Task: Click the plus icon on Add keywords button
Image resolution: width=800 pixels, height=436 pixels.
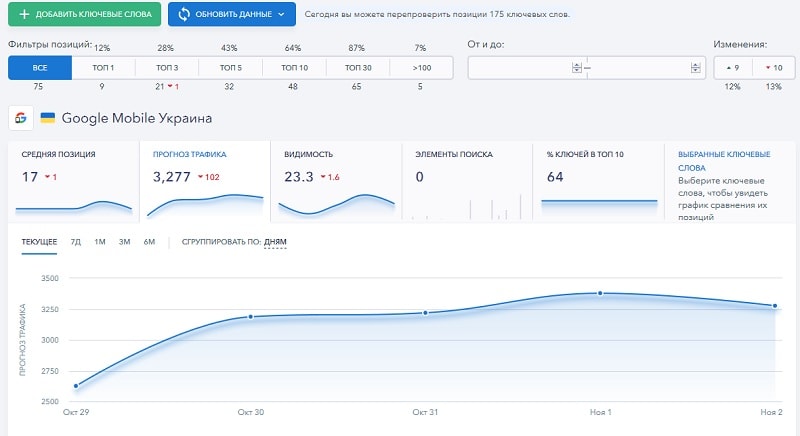Action: (24, 14)
